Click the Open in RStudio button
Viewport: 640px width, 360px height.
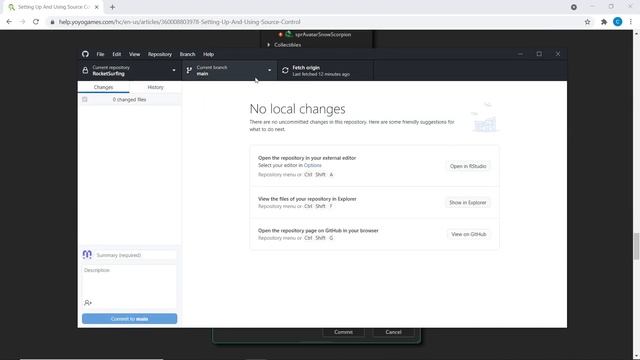point(468,166)
